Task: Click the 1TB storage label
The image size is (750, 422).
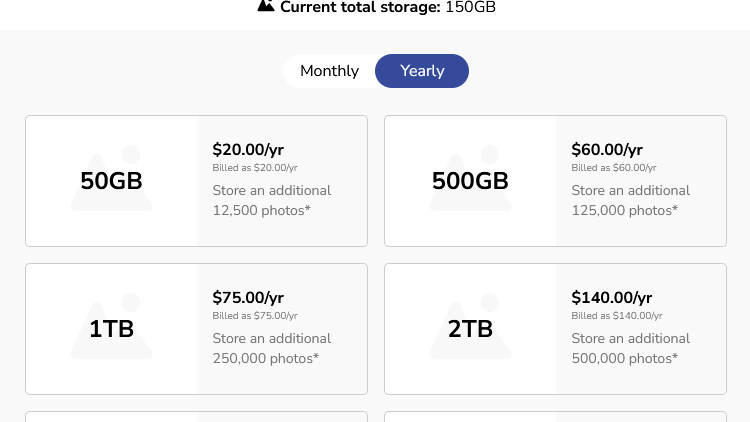Action: [x=111, y=329]
